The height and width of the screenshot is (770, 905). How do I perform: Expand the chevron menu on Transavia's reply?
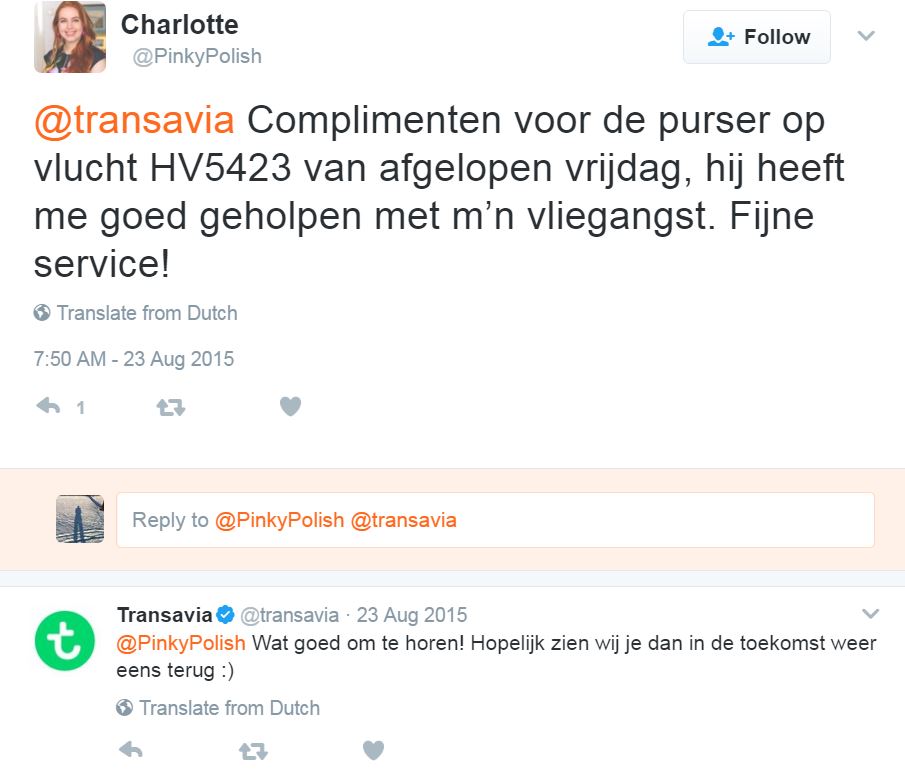coord(870,613)
